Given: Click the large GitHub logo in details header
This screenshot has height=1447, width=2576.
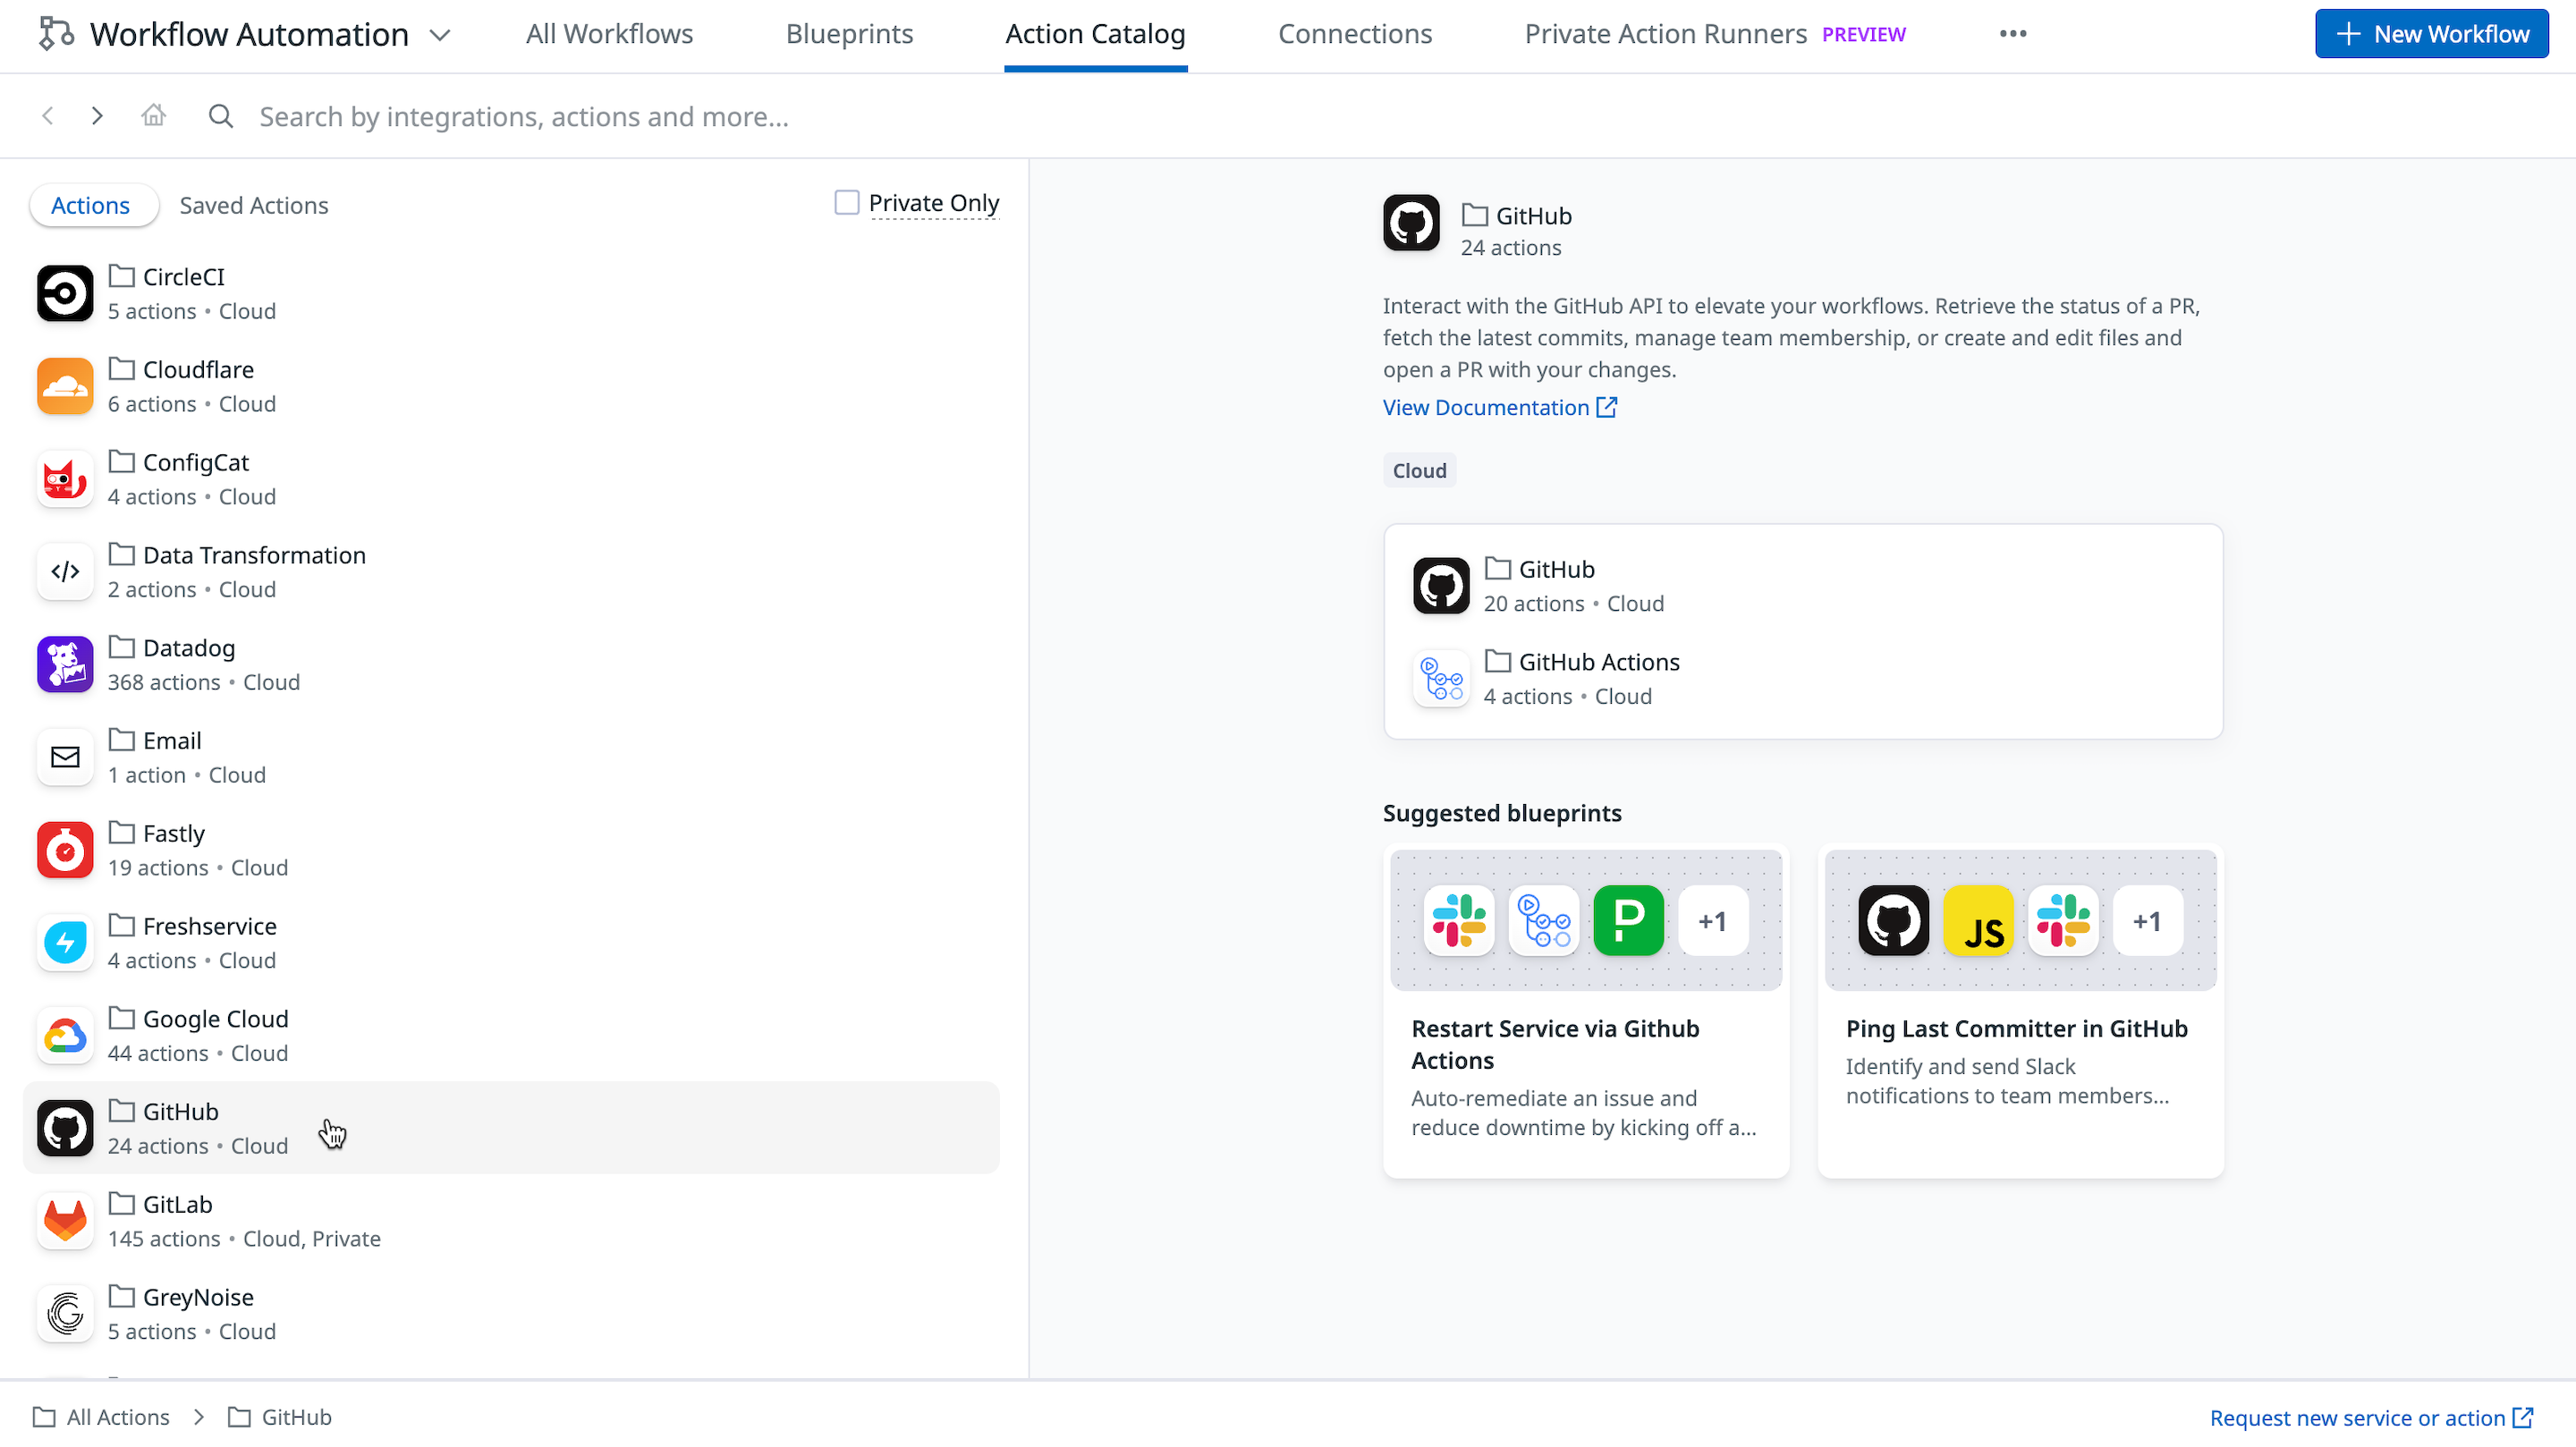Looking at the screenshot, I should click(x=1411, y=223).
